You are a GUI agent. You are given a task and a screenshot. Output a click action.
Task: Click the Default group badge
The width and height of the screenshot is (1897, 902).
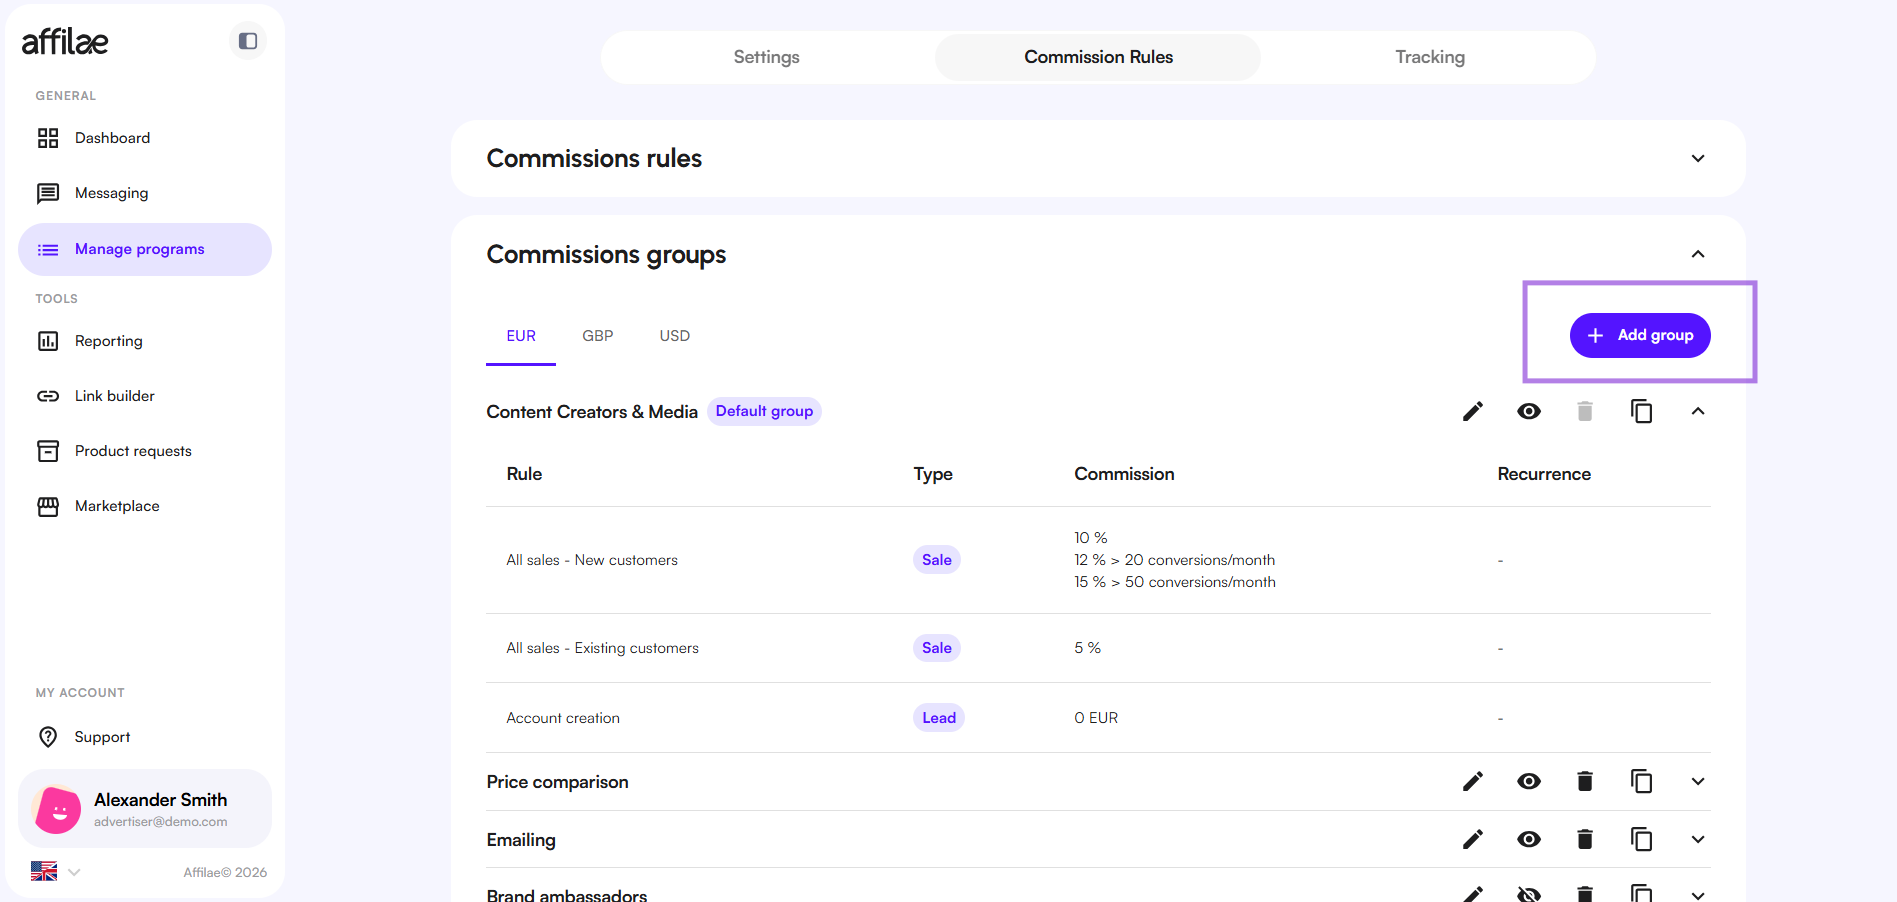[764, 411]
